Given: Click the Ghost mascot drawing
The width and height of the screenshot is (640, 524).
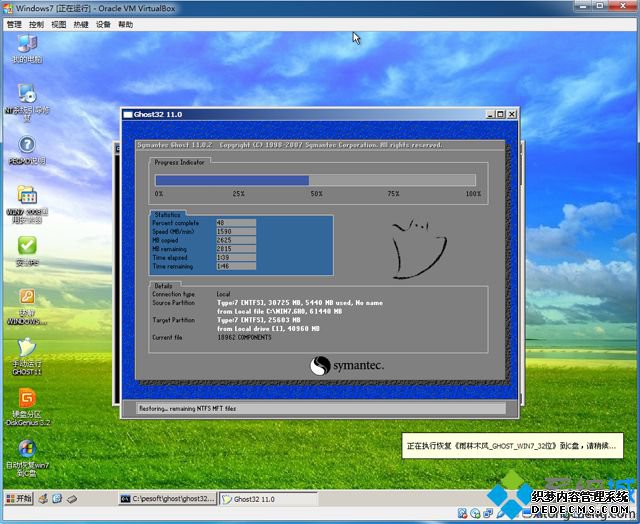Looking at the screenshot, I should pyautogui.click(x=419, y=249).
